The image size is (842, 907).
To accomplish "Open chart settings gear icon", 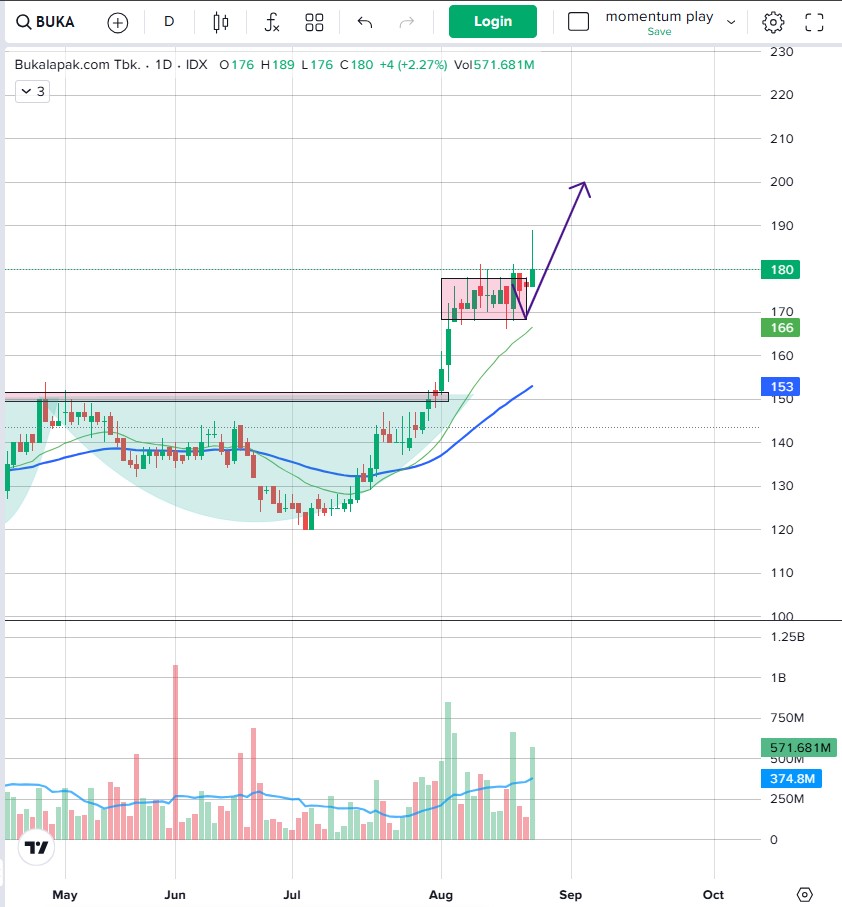I will tap(773, 23).
